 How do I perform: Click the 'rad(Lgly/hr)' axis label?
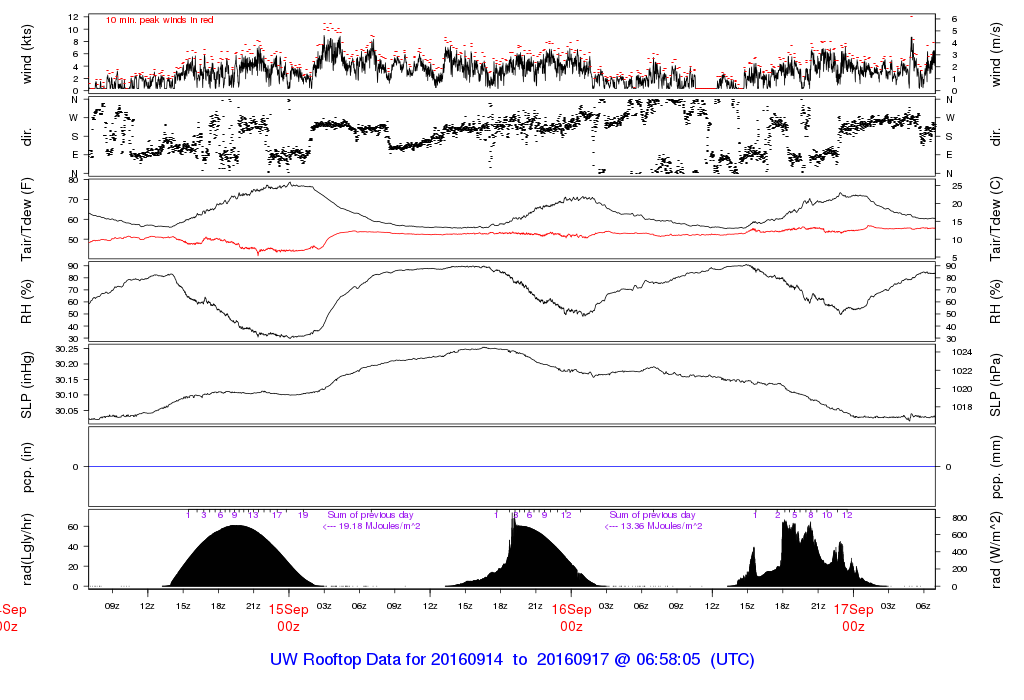(x=27, y=549)
